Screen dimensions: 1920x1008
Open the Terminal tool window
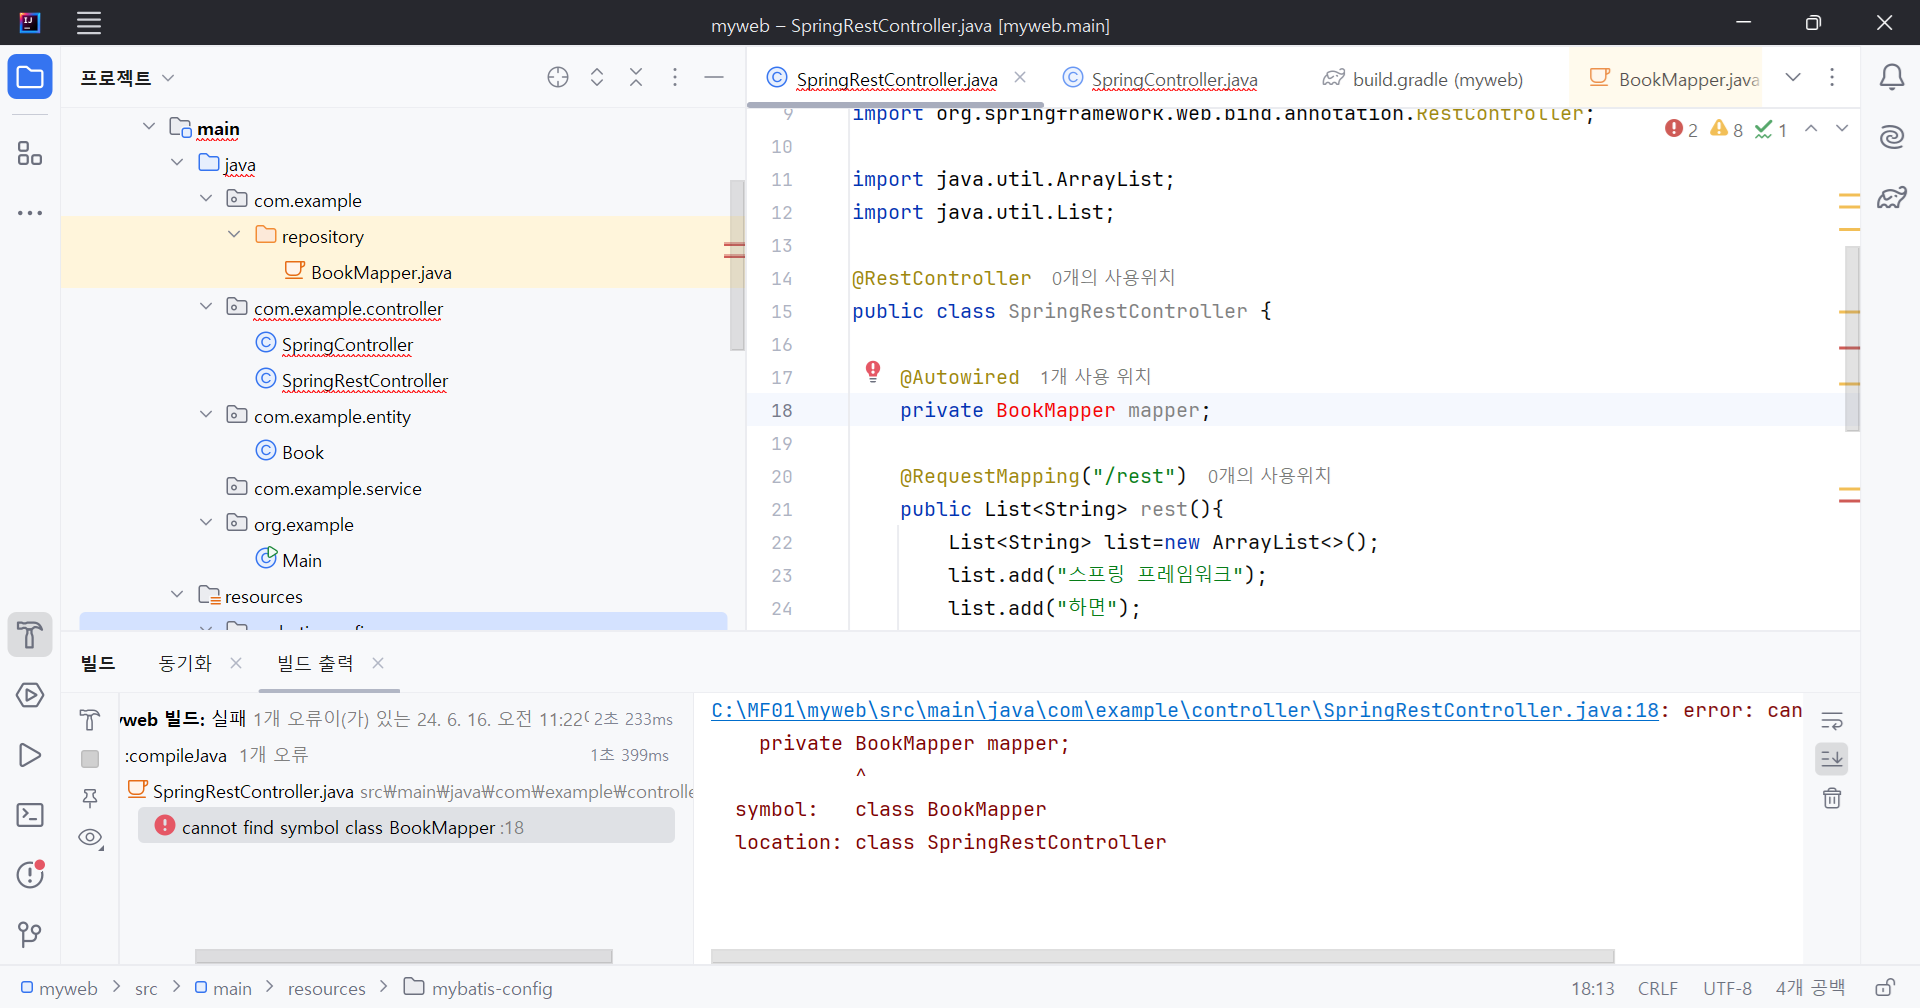pos(30,815)
